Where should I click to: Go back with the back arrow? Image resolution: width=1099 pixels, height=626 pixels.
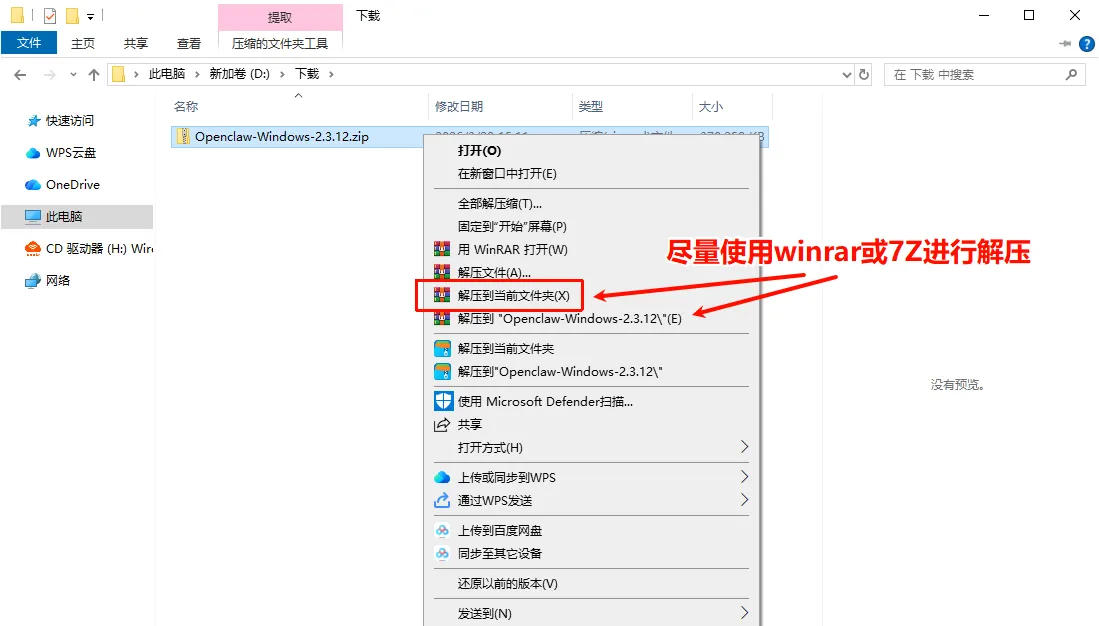point(20,74)
